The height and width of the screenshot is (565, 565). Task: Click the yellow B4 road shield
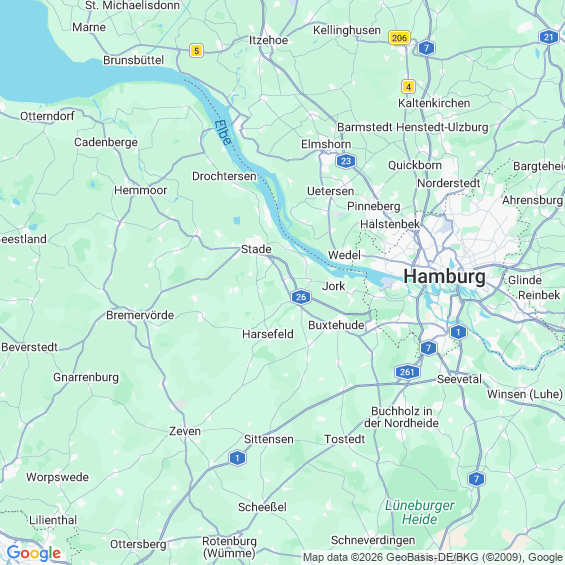408,86
